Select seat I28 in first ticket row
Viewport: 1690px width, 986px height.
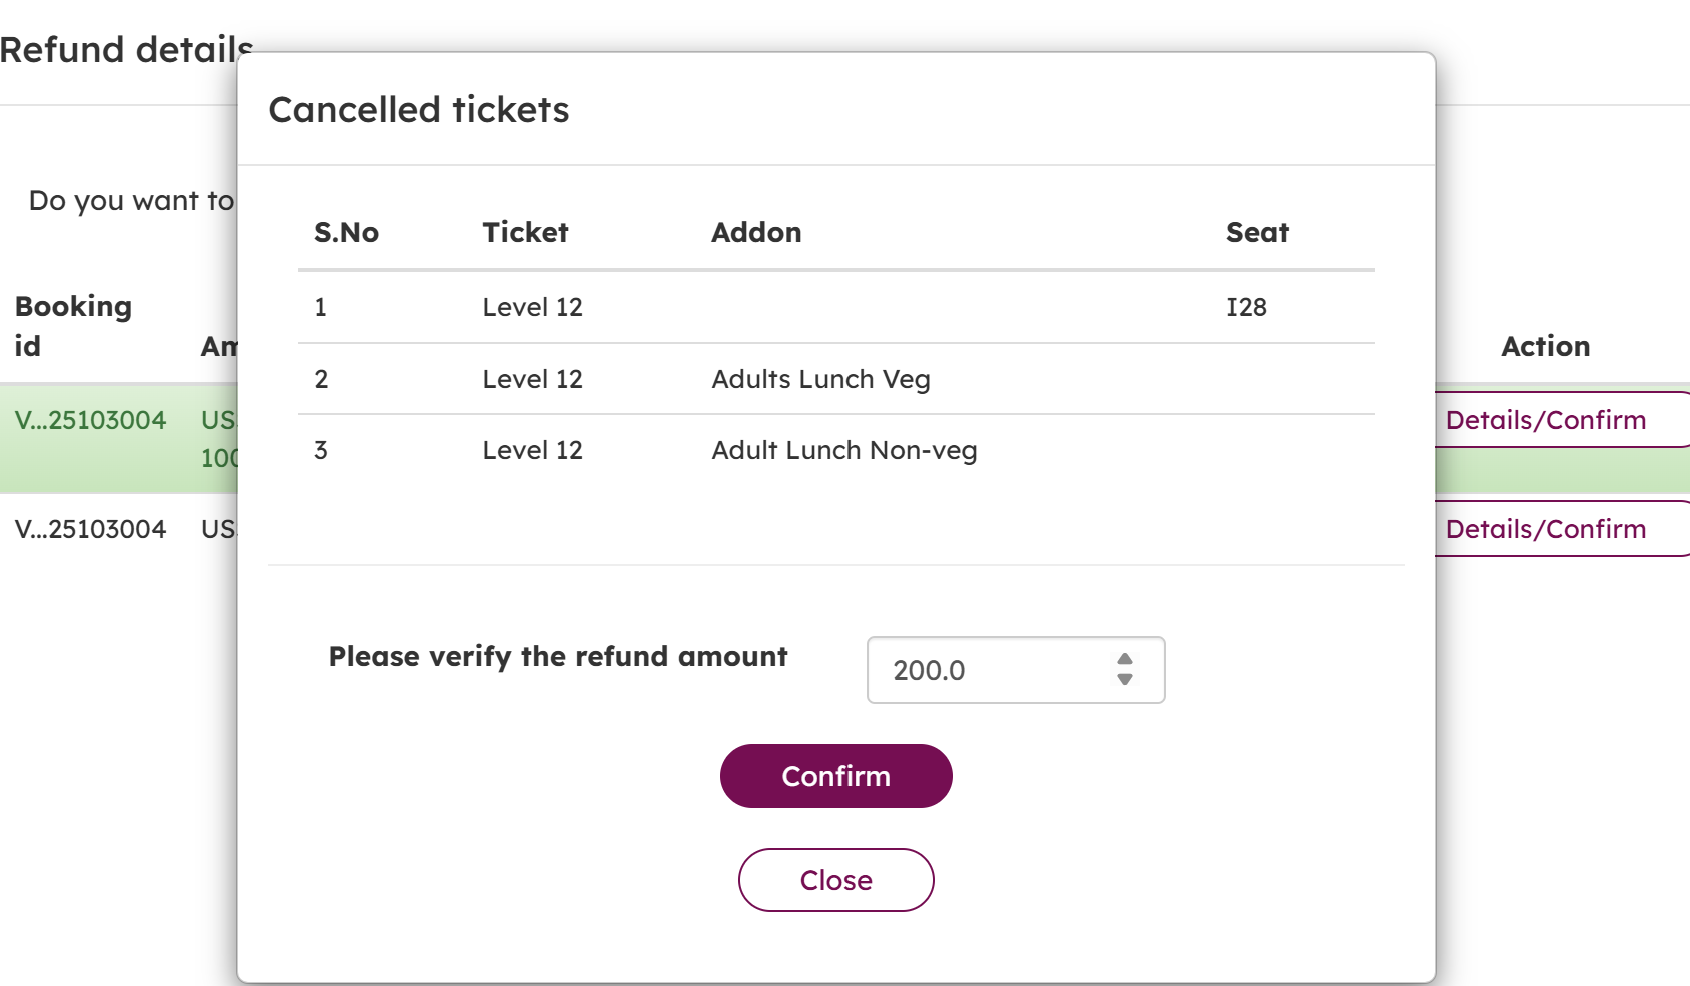tap(1246, 307)
